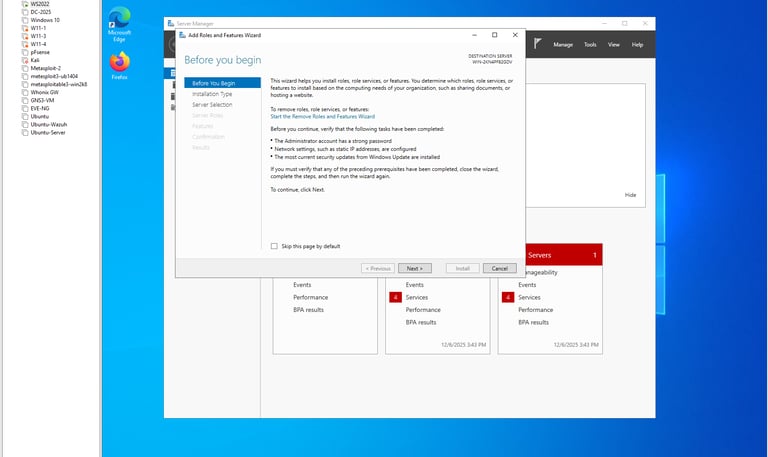Click Hide in Server Manager welcome panel

point(630,195)
